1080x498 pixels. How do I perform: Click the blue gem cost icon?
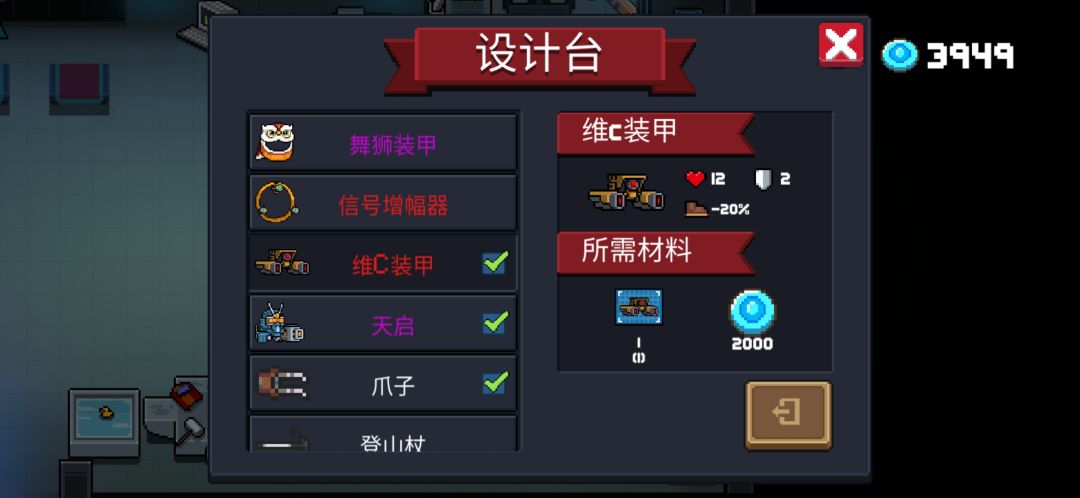(751, 311)
